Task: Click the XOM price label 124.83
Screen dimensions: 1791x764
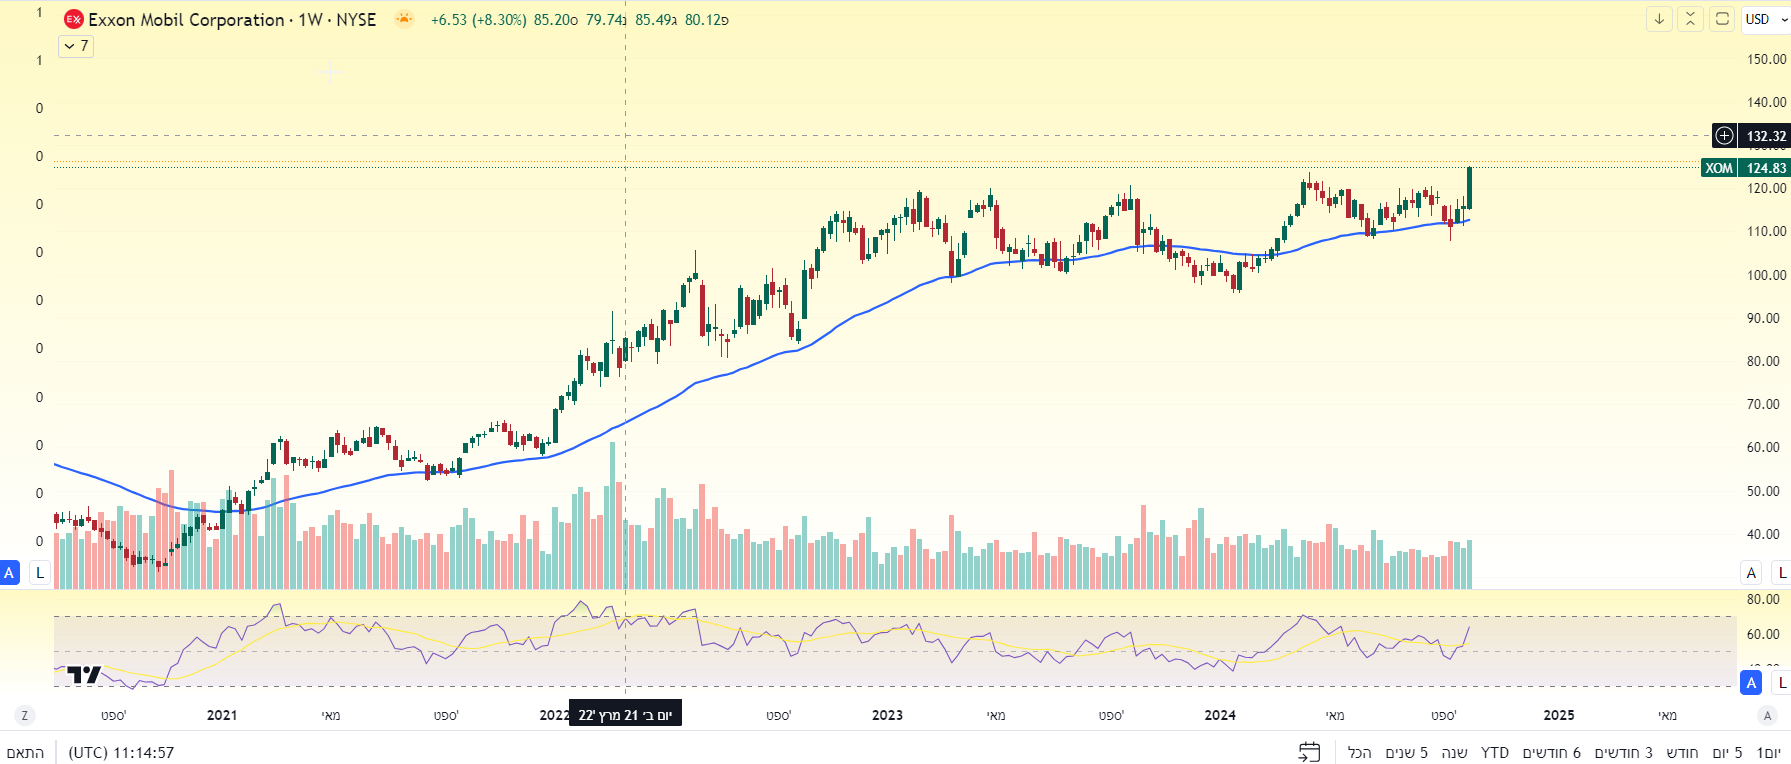Action: click(1745, 168)
